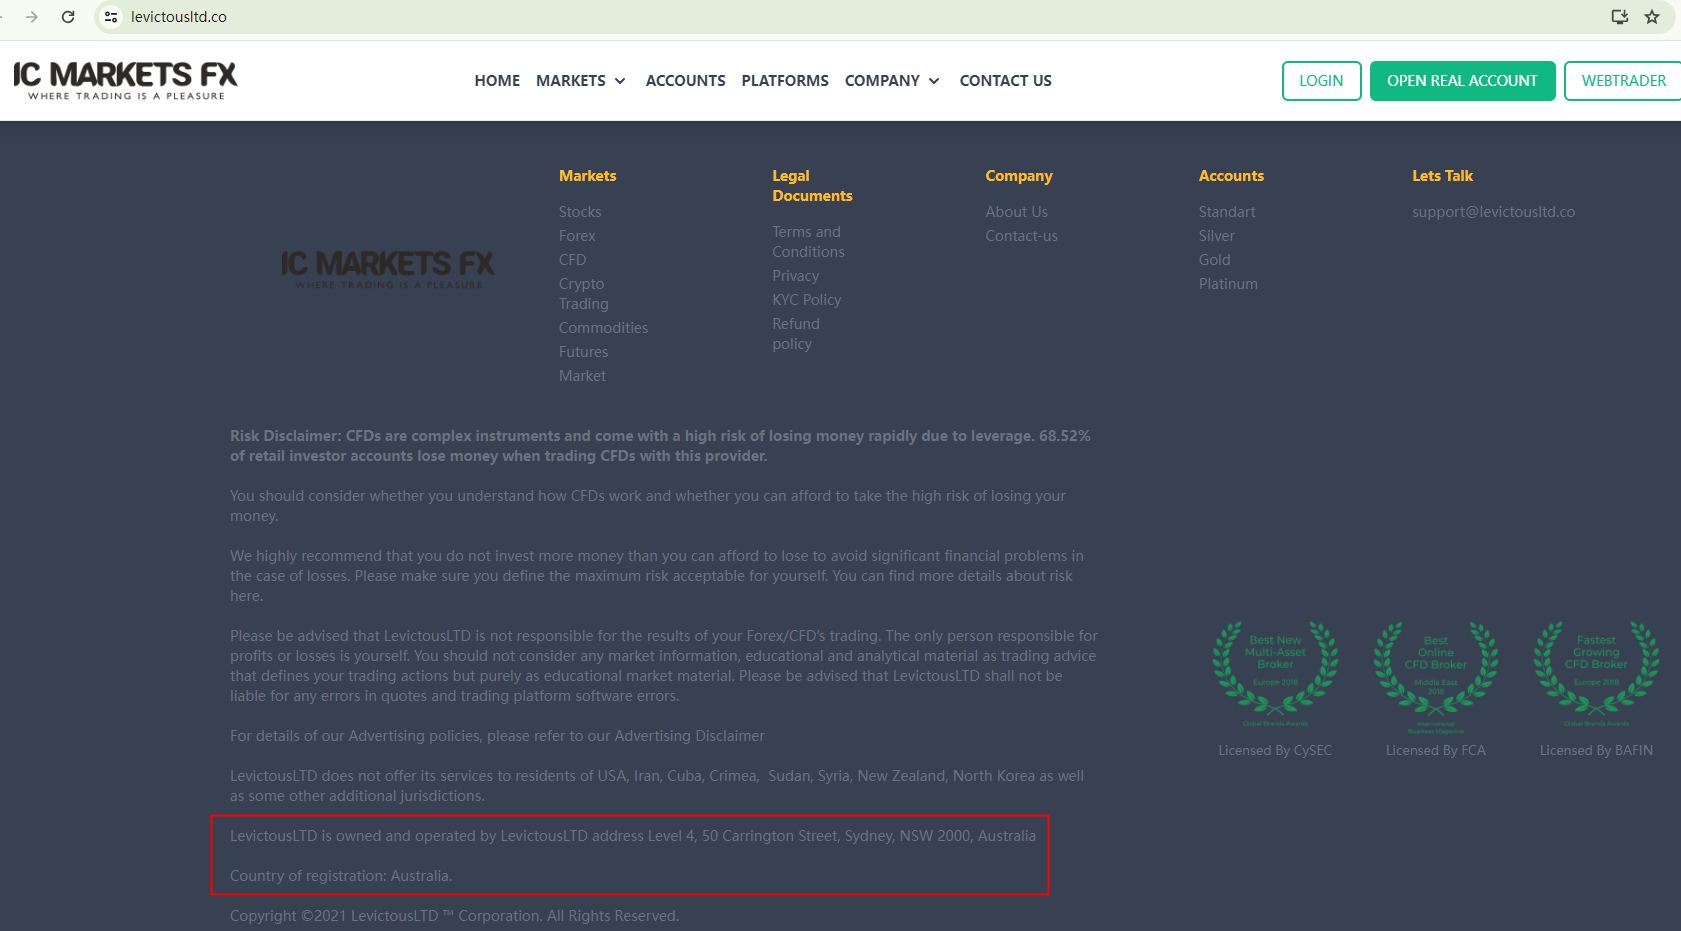Image resolution: width=1681 pixels, height=931 pixels.
Task: Open the Crypto Trading footer link
Action: (x=583, y=294)
